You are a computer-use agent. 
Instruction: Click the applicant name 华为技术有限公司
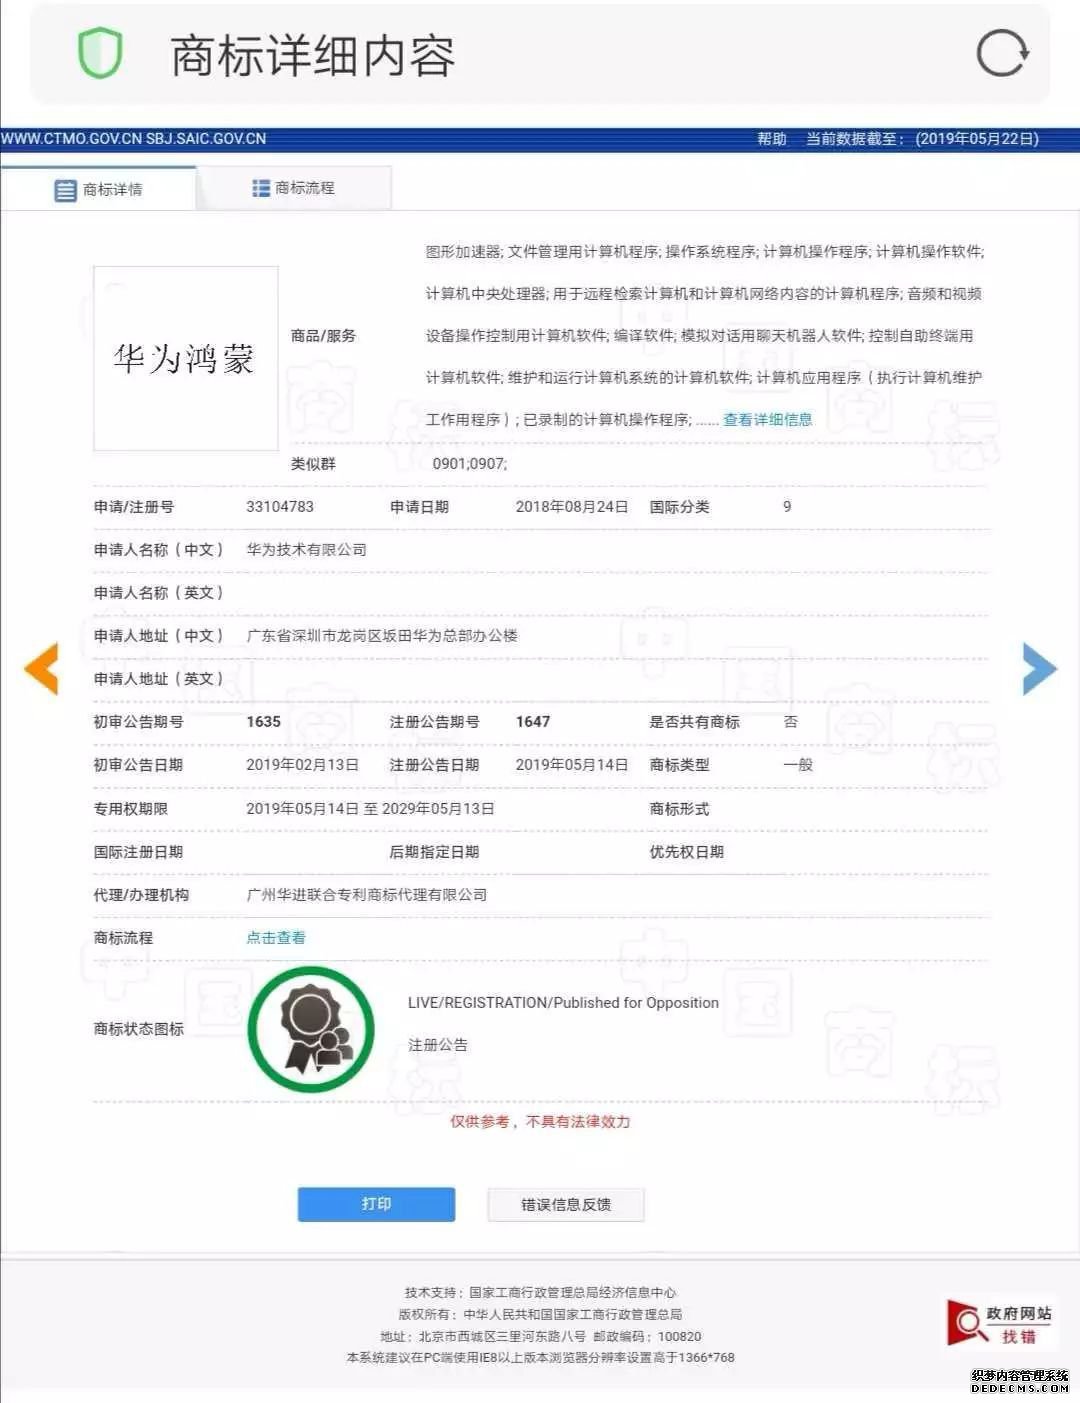[306, 550]
